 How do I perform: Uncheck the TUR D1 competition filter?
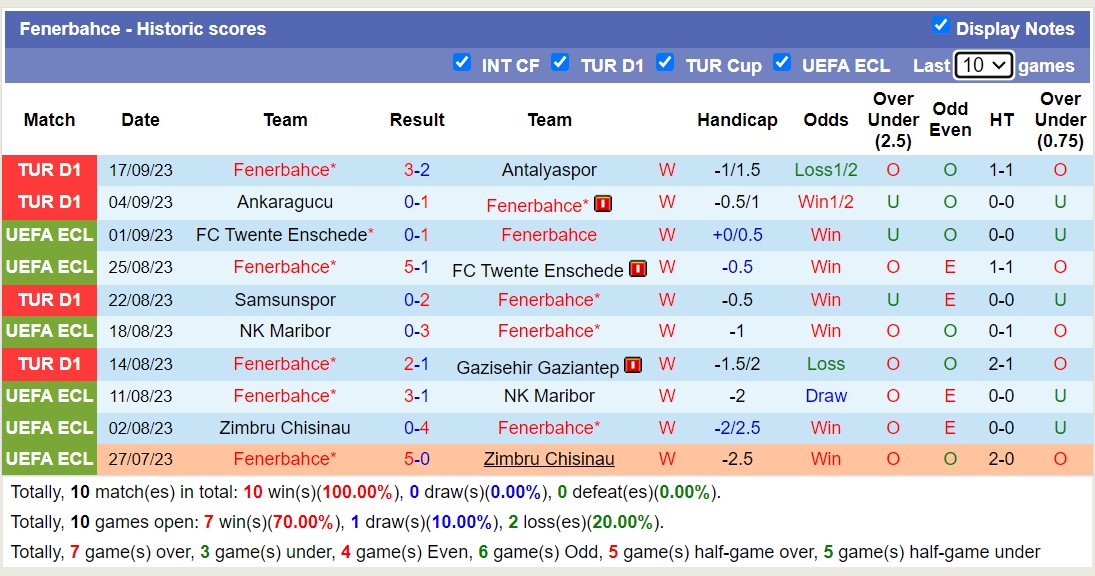(x=561, y=63)
